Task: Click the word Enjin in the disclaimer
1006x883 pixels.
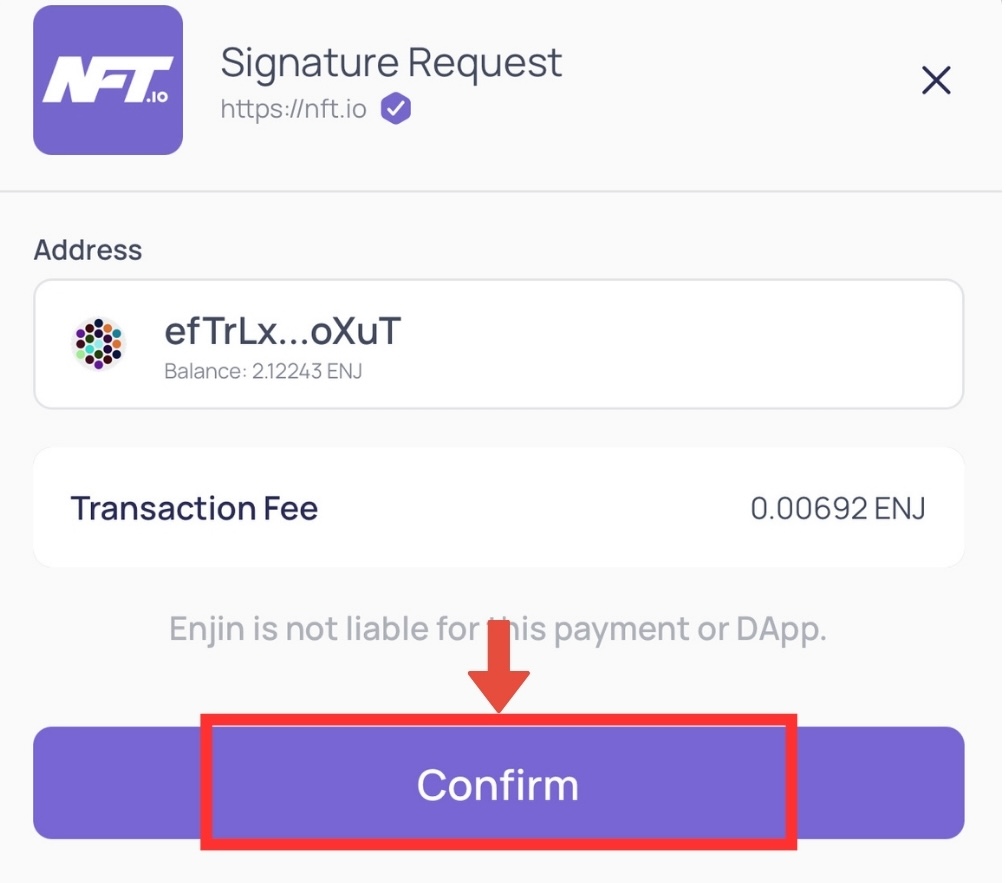Action: tap(207, 629)
